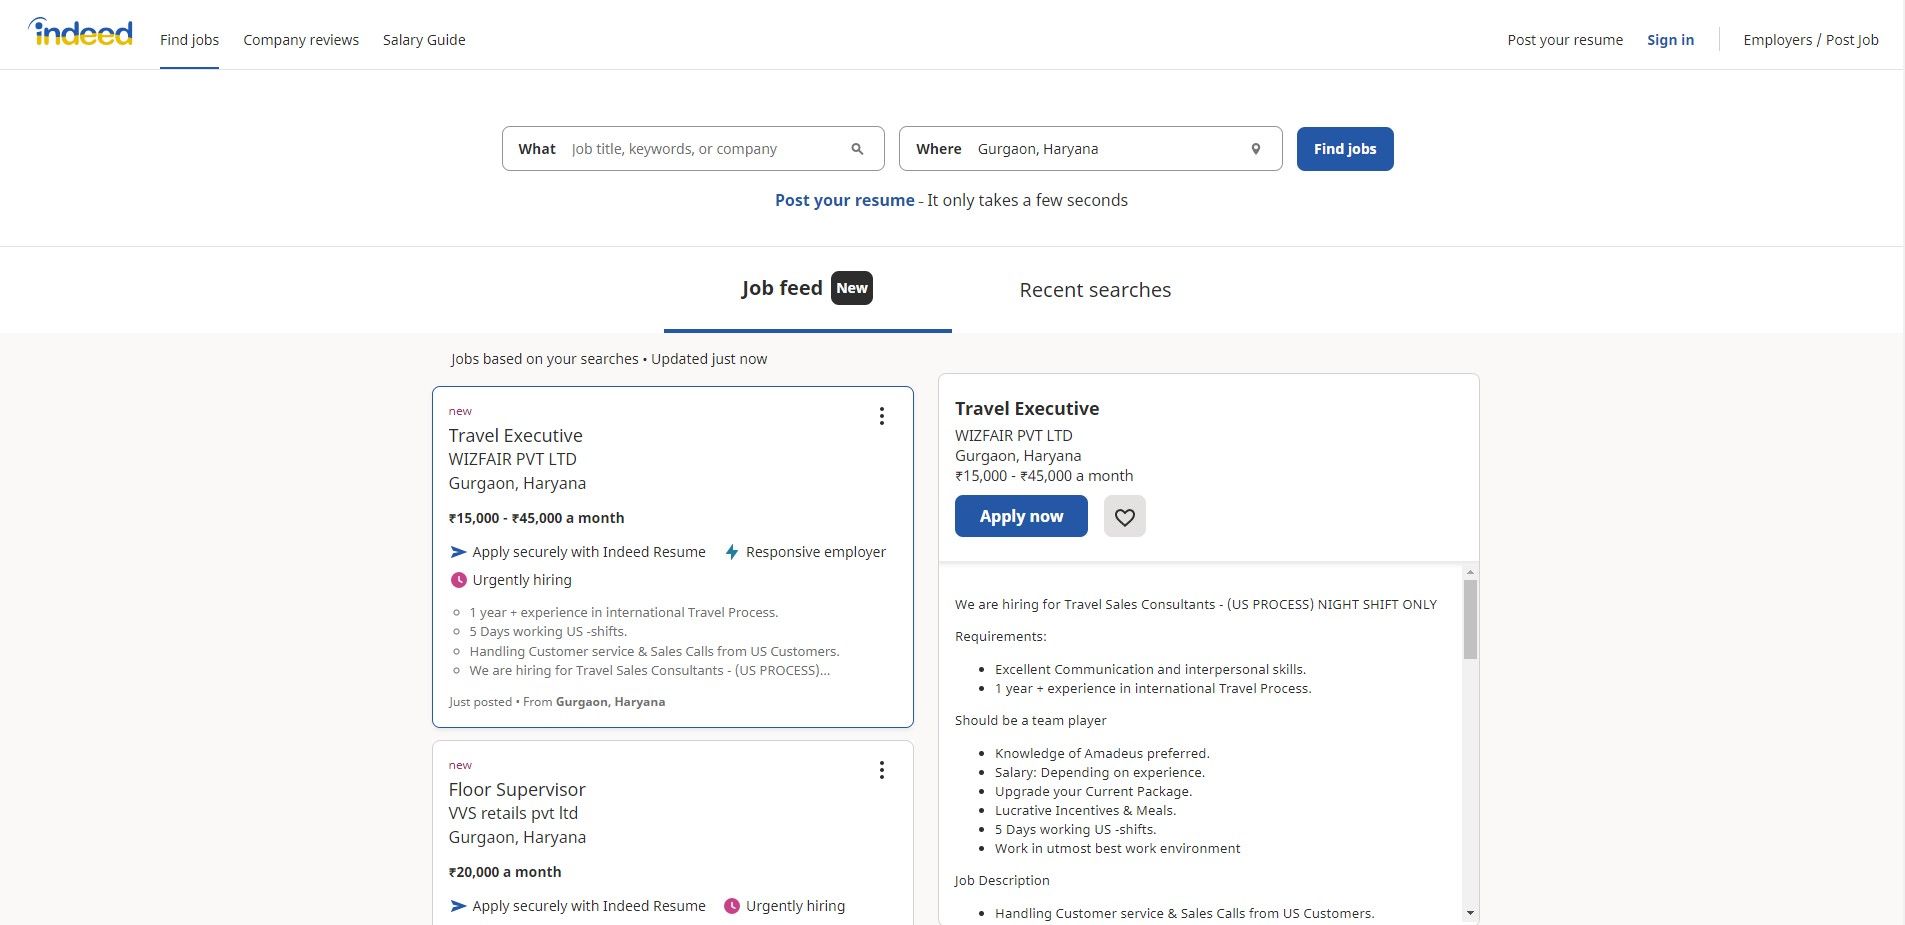
Task: Open Salary Guide page
Action: coord(424,40)
